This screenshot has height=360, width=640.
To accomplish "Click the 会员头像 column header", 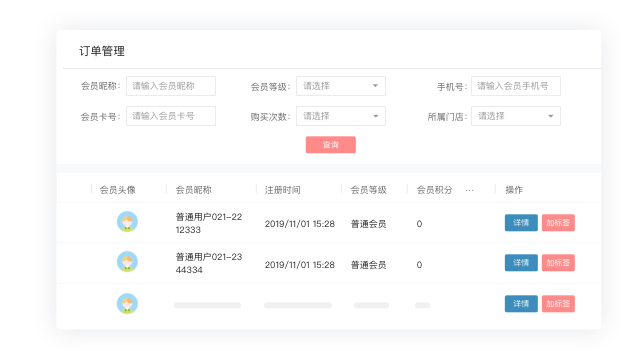I will 118,190.
